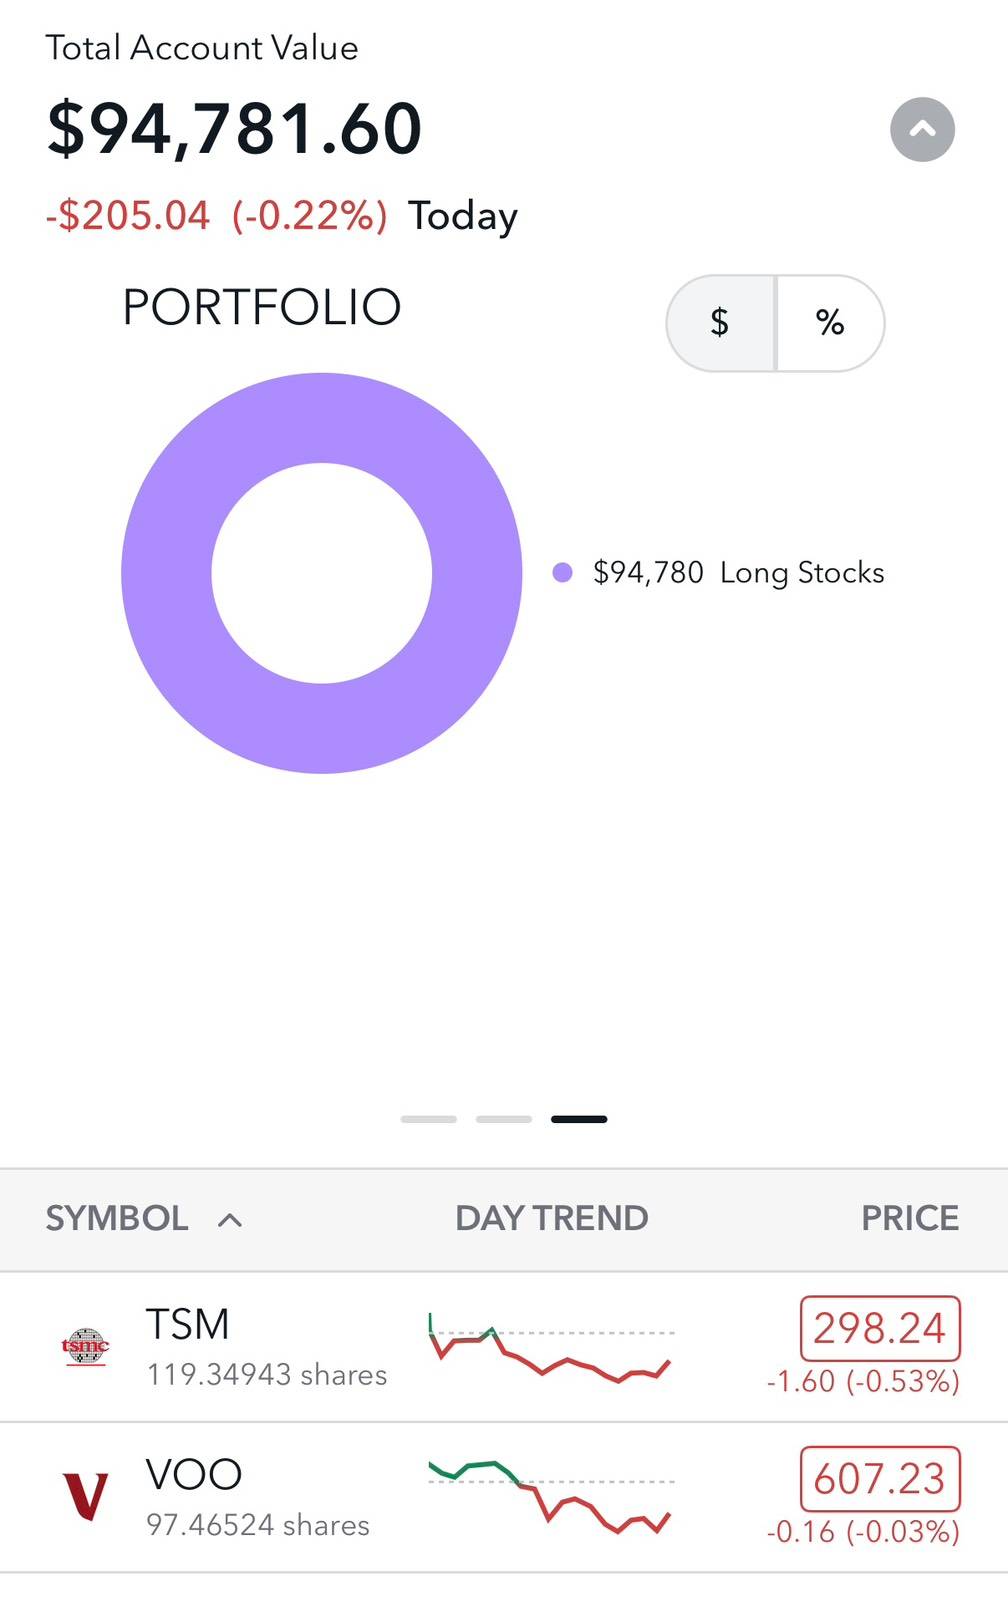This screenshot has width=1008, height=1622.
Task: Click the TSMC company logo icon
Action: 86,1347
